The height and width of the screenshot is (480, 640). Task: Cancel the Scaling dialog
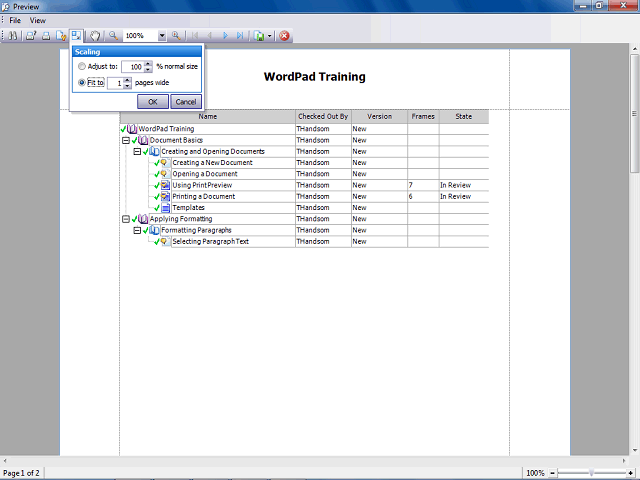tap(186, 102)
